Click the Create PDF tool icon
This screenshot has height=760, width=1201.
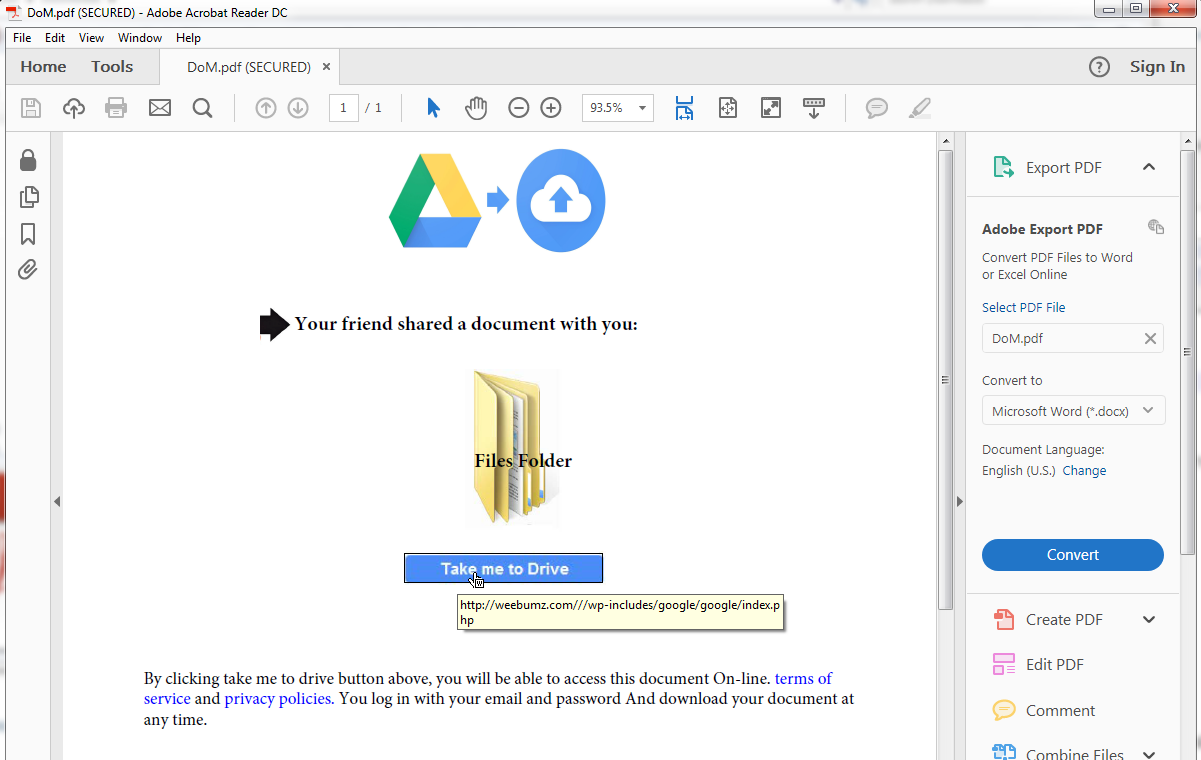tap(1004, 620)
